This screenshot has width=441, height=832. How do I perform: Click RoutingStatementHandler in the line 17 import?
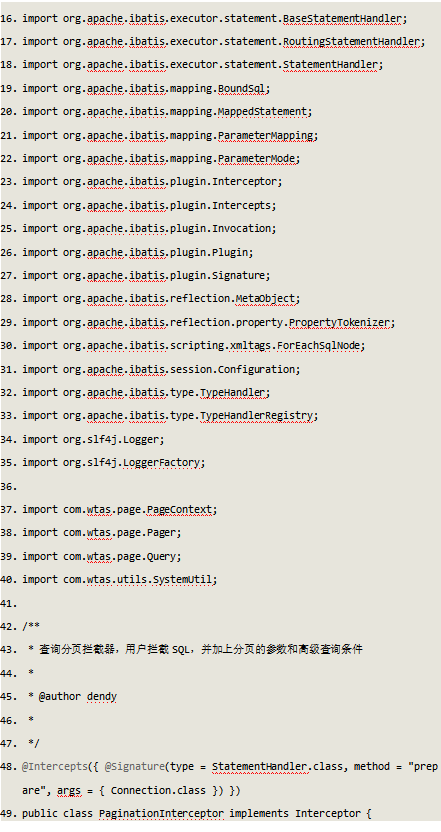click(351, 42)
